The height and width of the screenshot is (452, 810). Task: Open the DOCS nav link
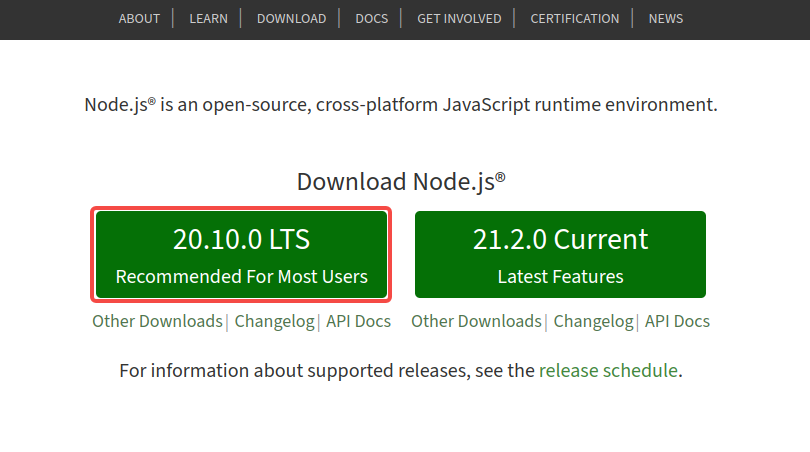(x=371, y=19)
